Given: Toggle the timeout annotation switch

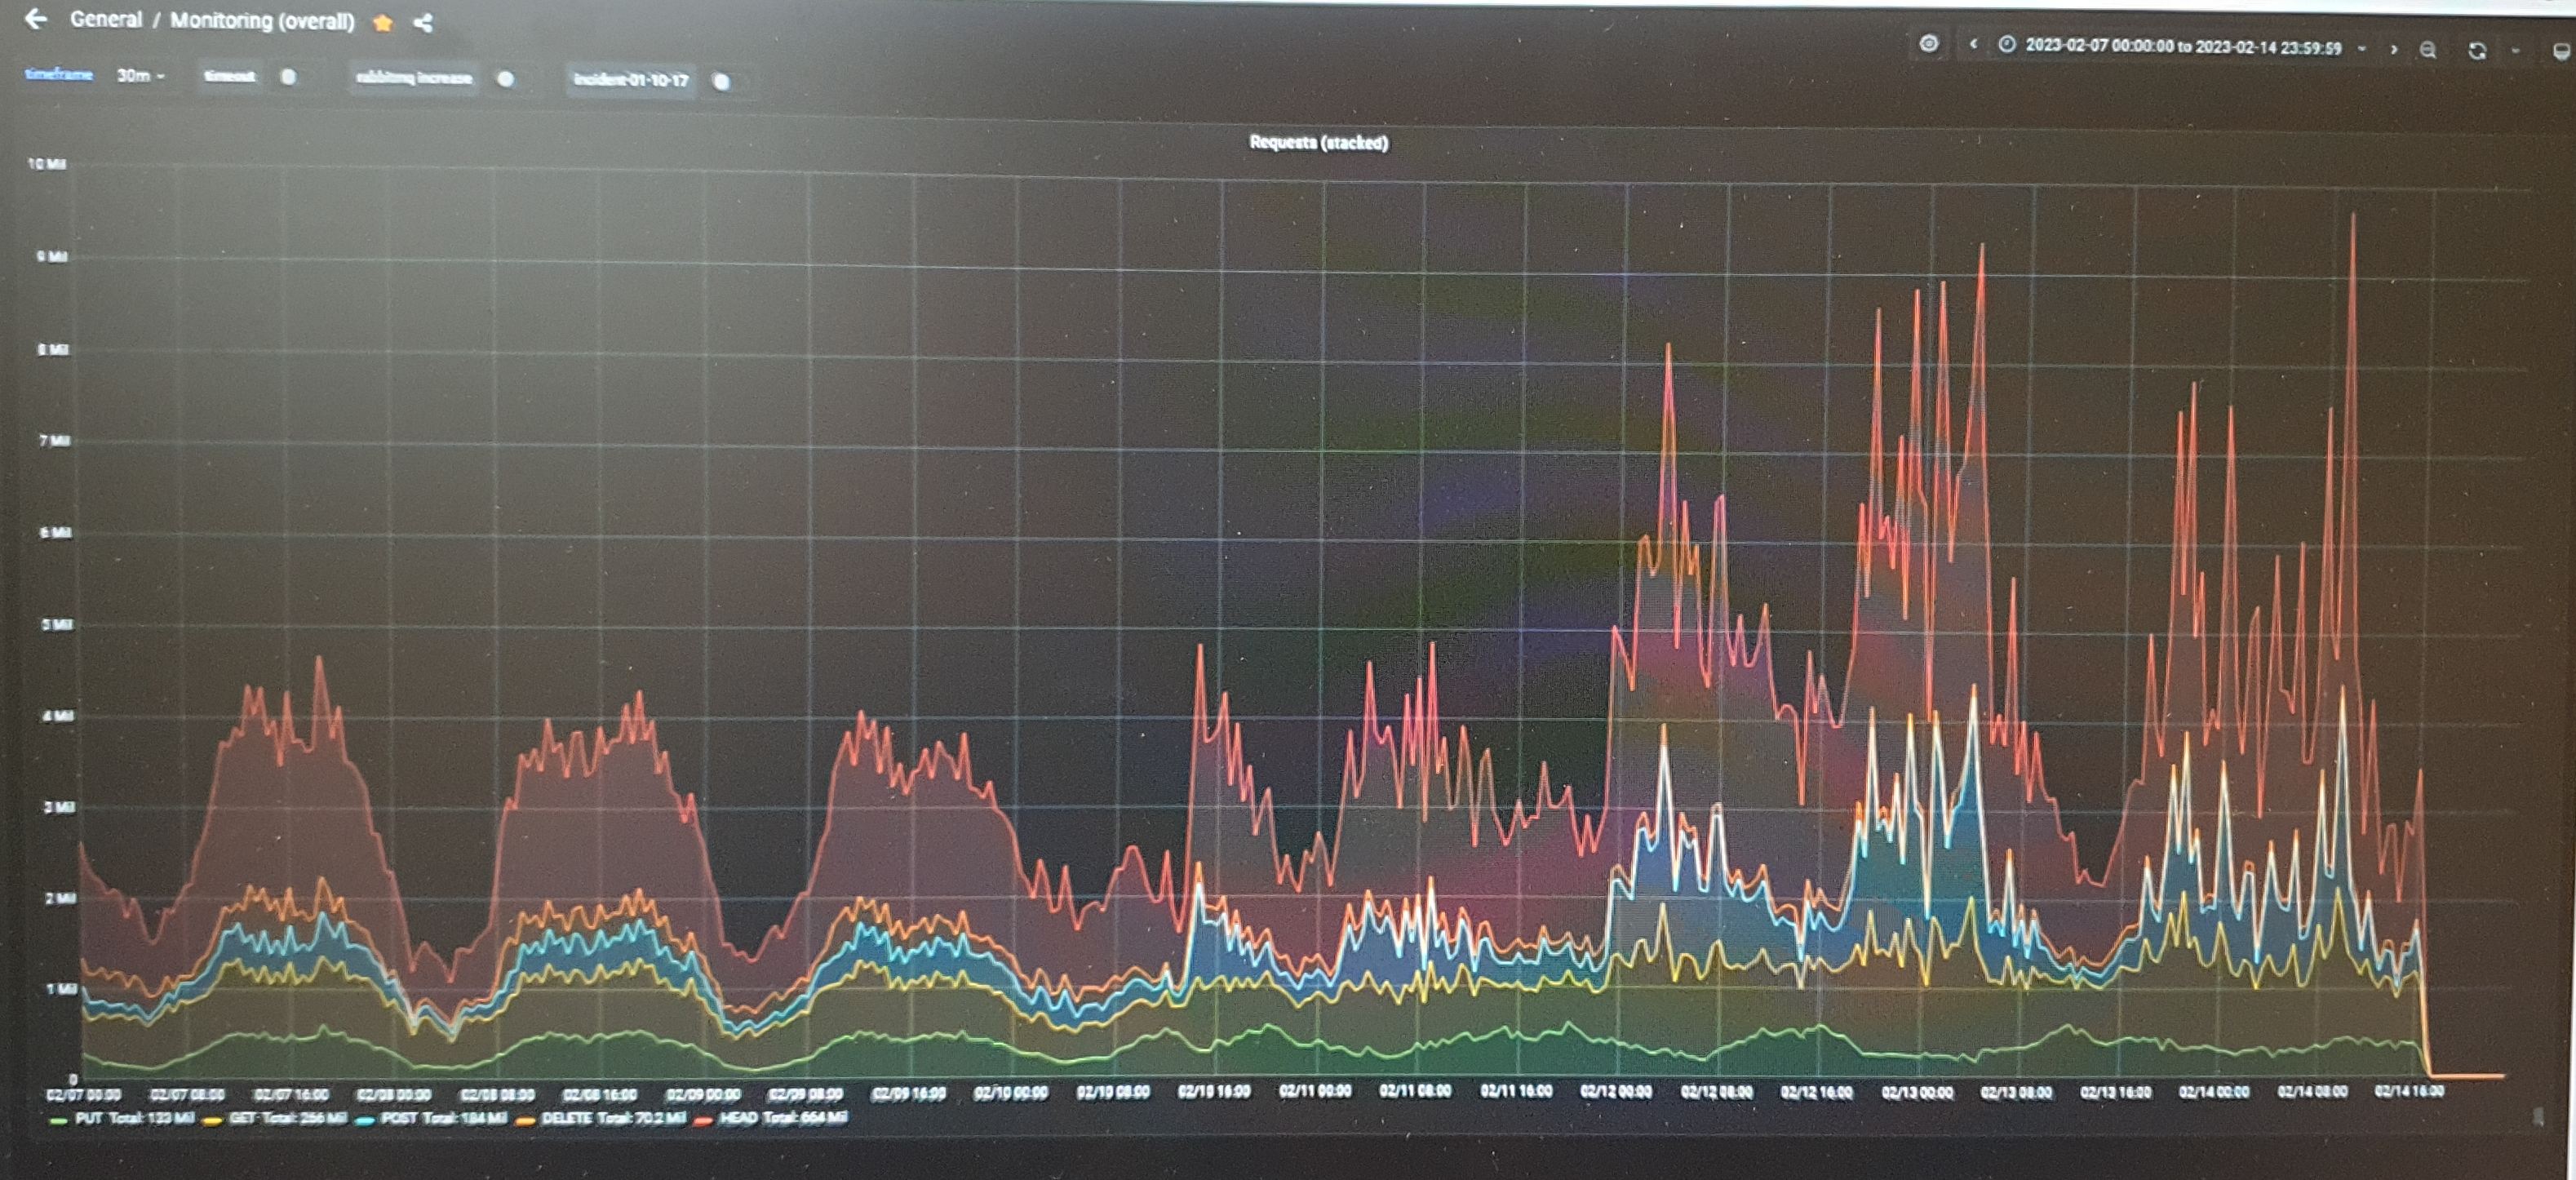Looking at the screenshot, I should click(288, 77).
